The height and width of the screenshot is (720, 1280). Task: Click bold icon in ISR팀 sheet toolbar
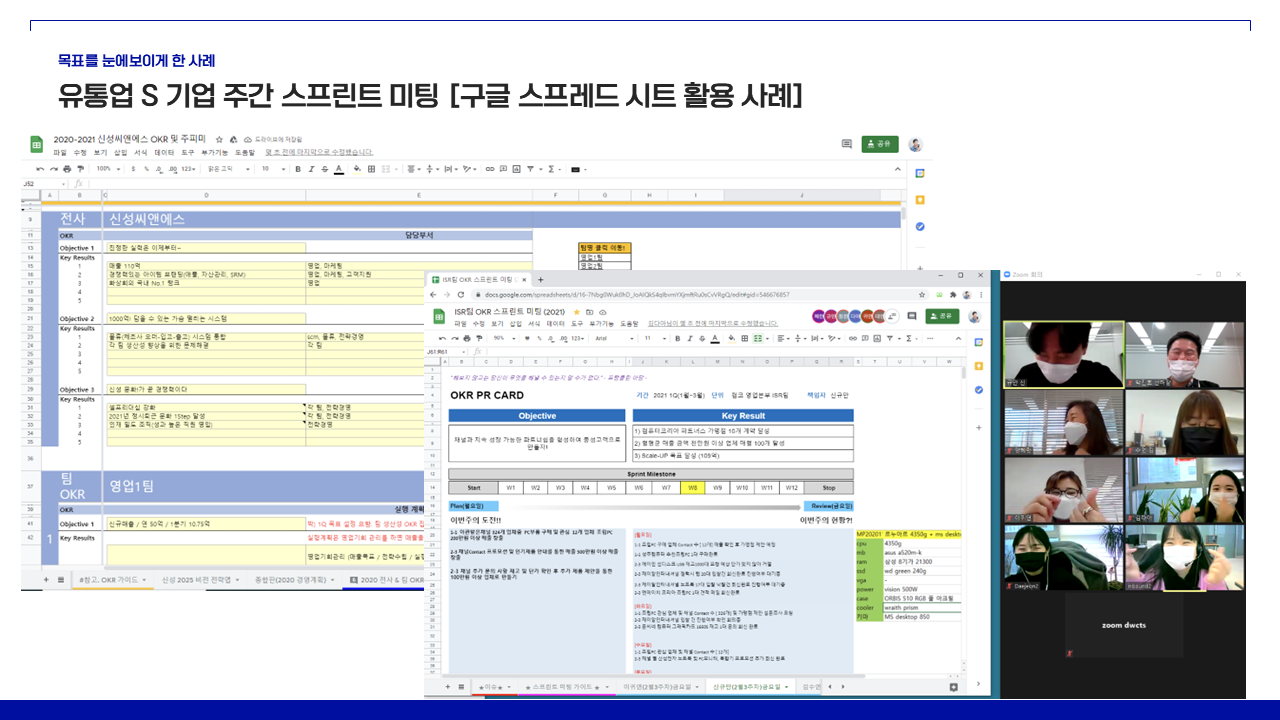(x=678, y=338)
